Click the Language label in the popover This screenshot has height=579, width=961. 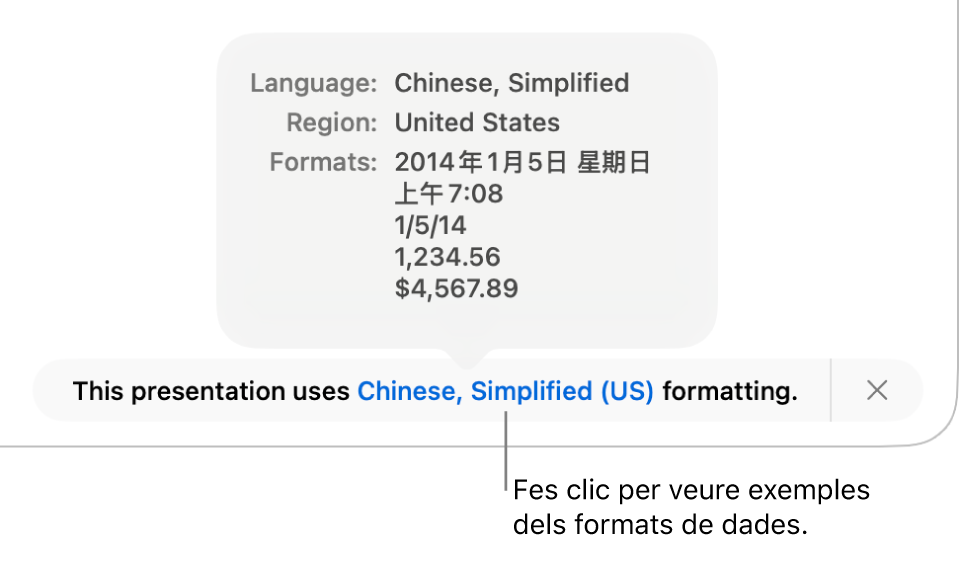pyautogui.click(x=313, y=83)
